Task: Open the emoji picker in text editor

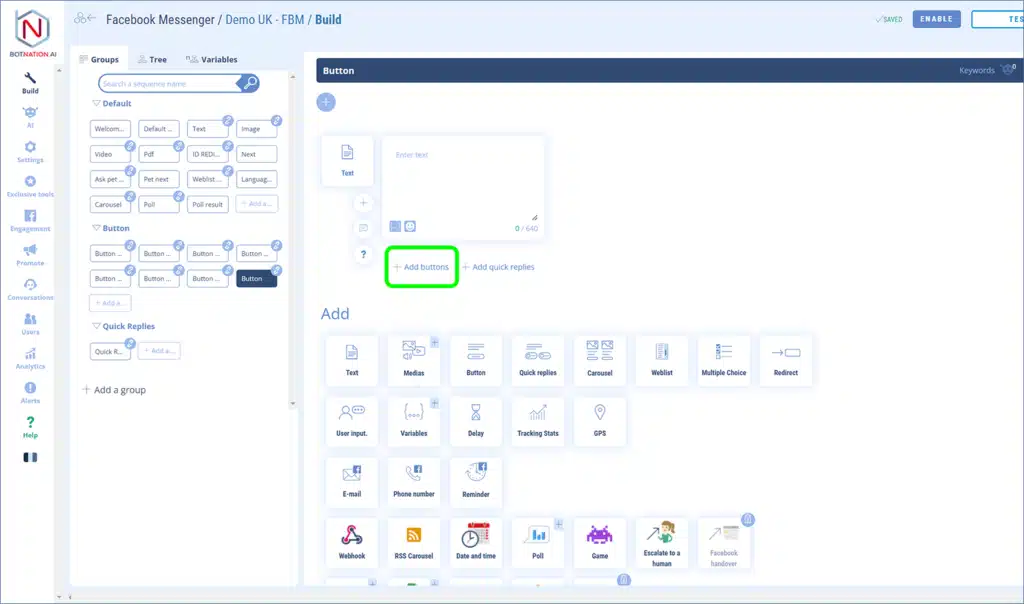Action: click(x=410, y=227)
